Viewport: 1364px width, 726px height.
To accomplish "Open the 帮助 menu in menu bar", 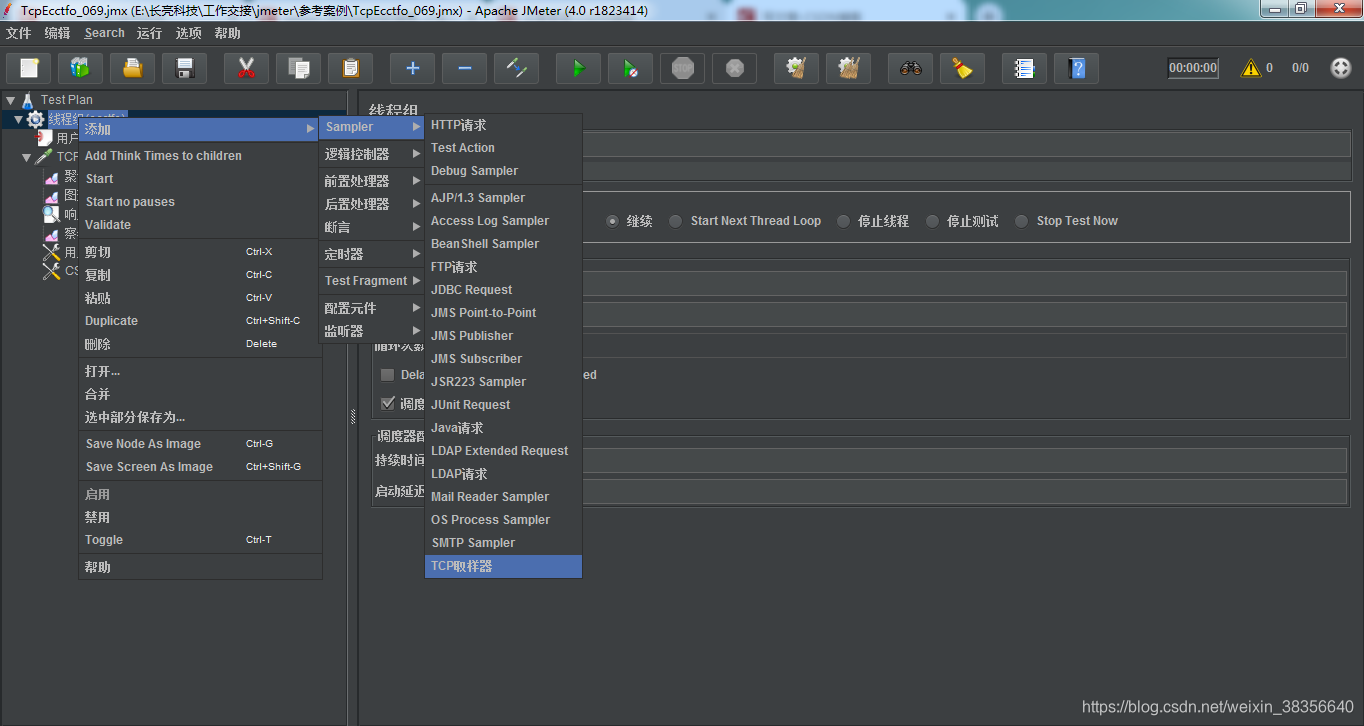I will (228, 33).
